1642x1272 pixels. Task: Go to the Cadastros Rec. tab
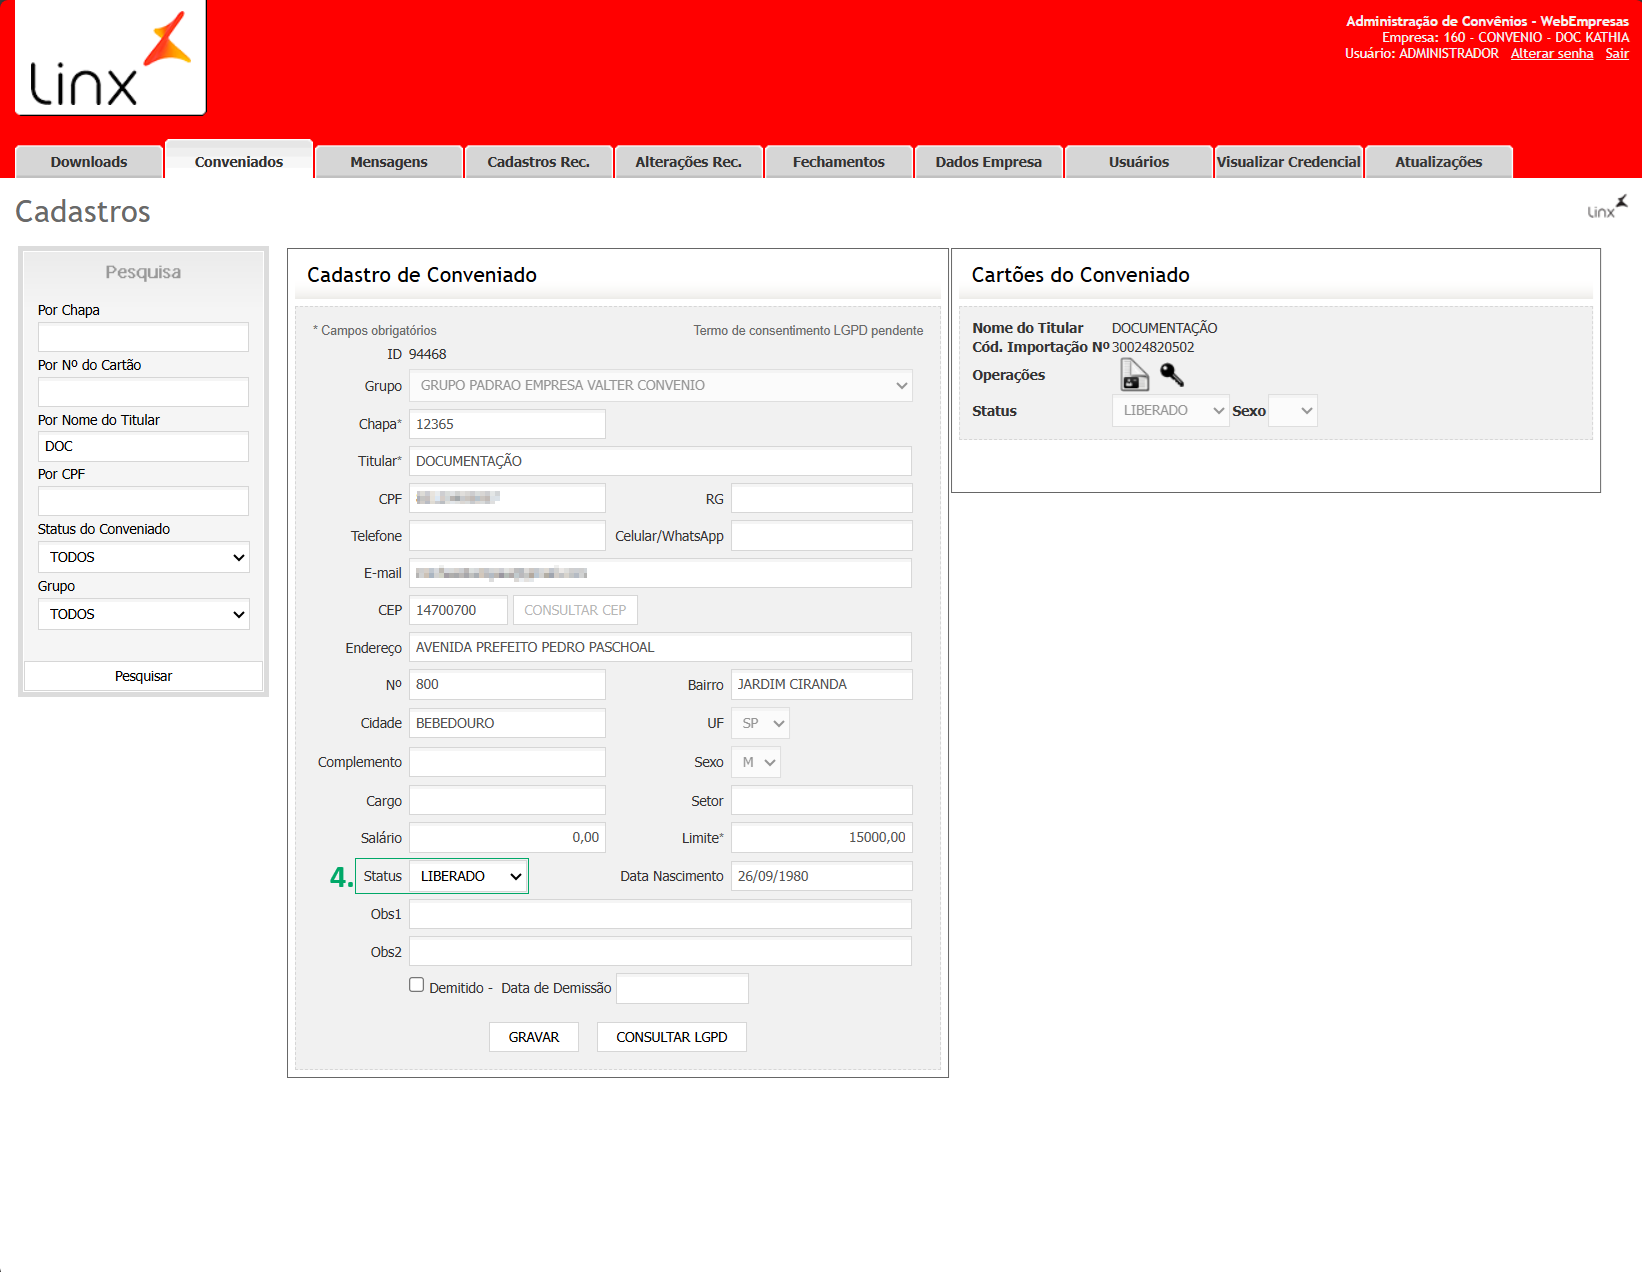[539, 162]
